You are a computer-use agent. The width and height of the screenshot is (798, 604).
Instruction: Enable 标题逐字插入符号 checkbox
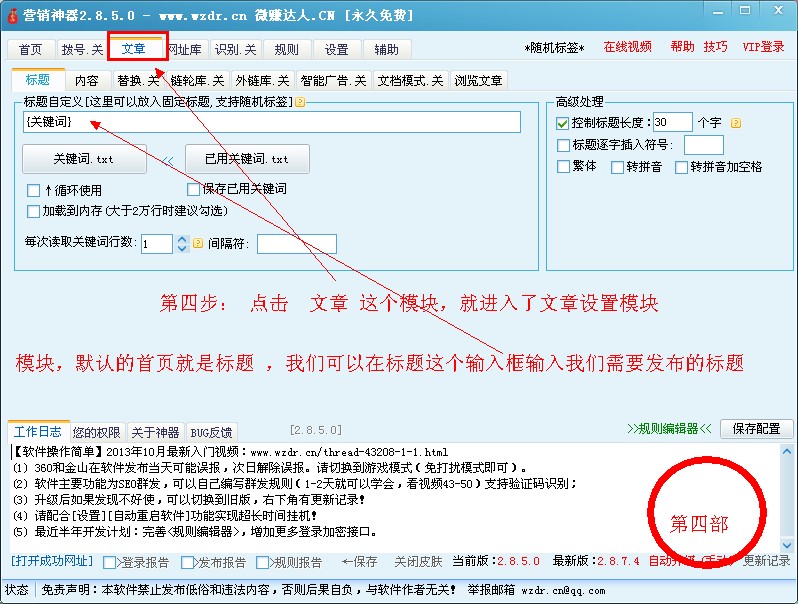pos(563,145)
